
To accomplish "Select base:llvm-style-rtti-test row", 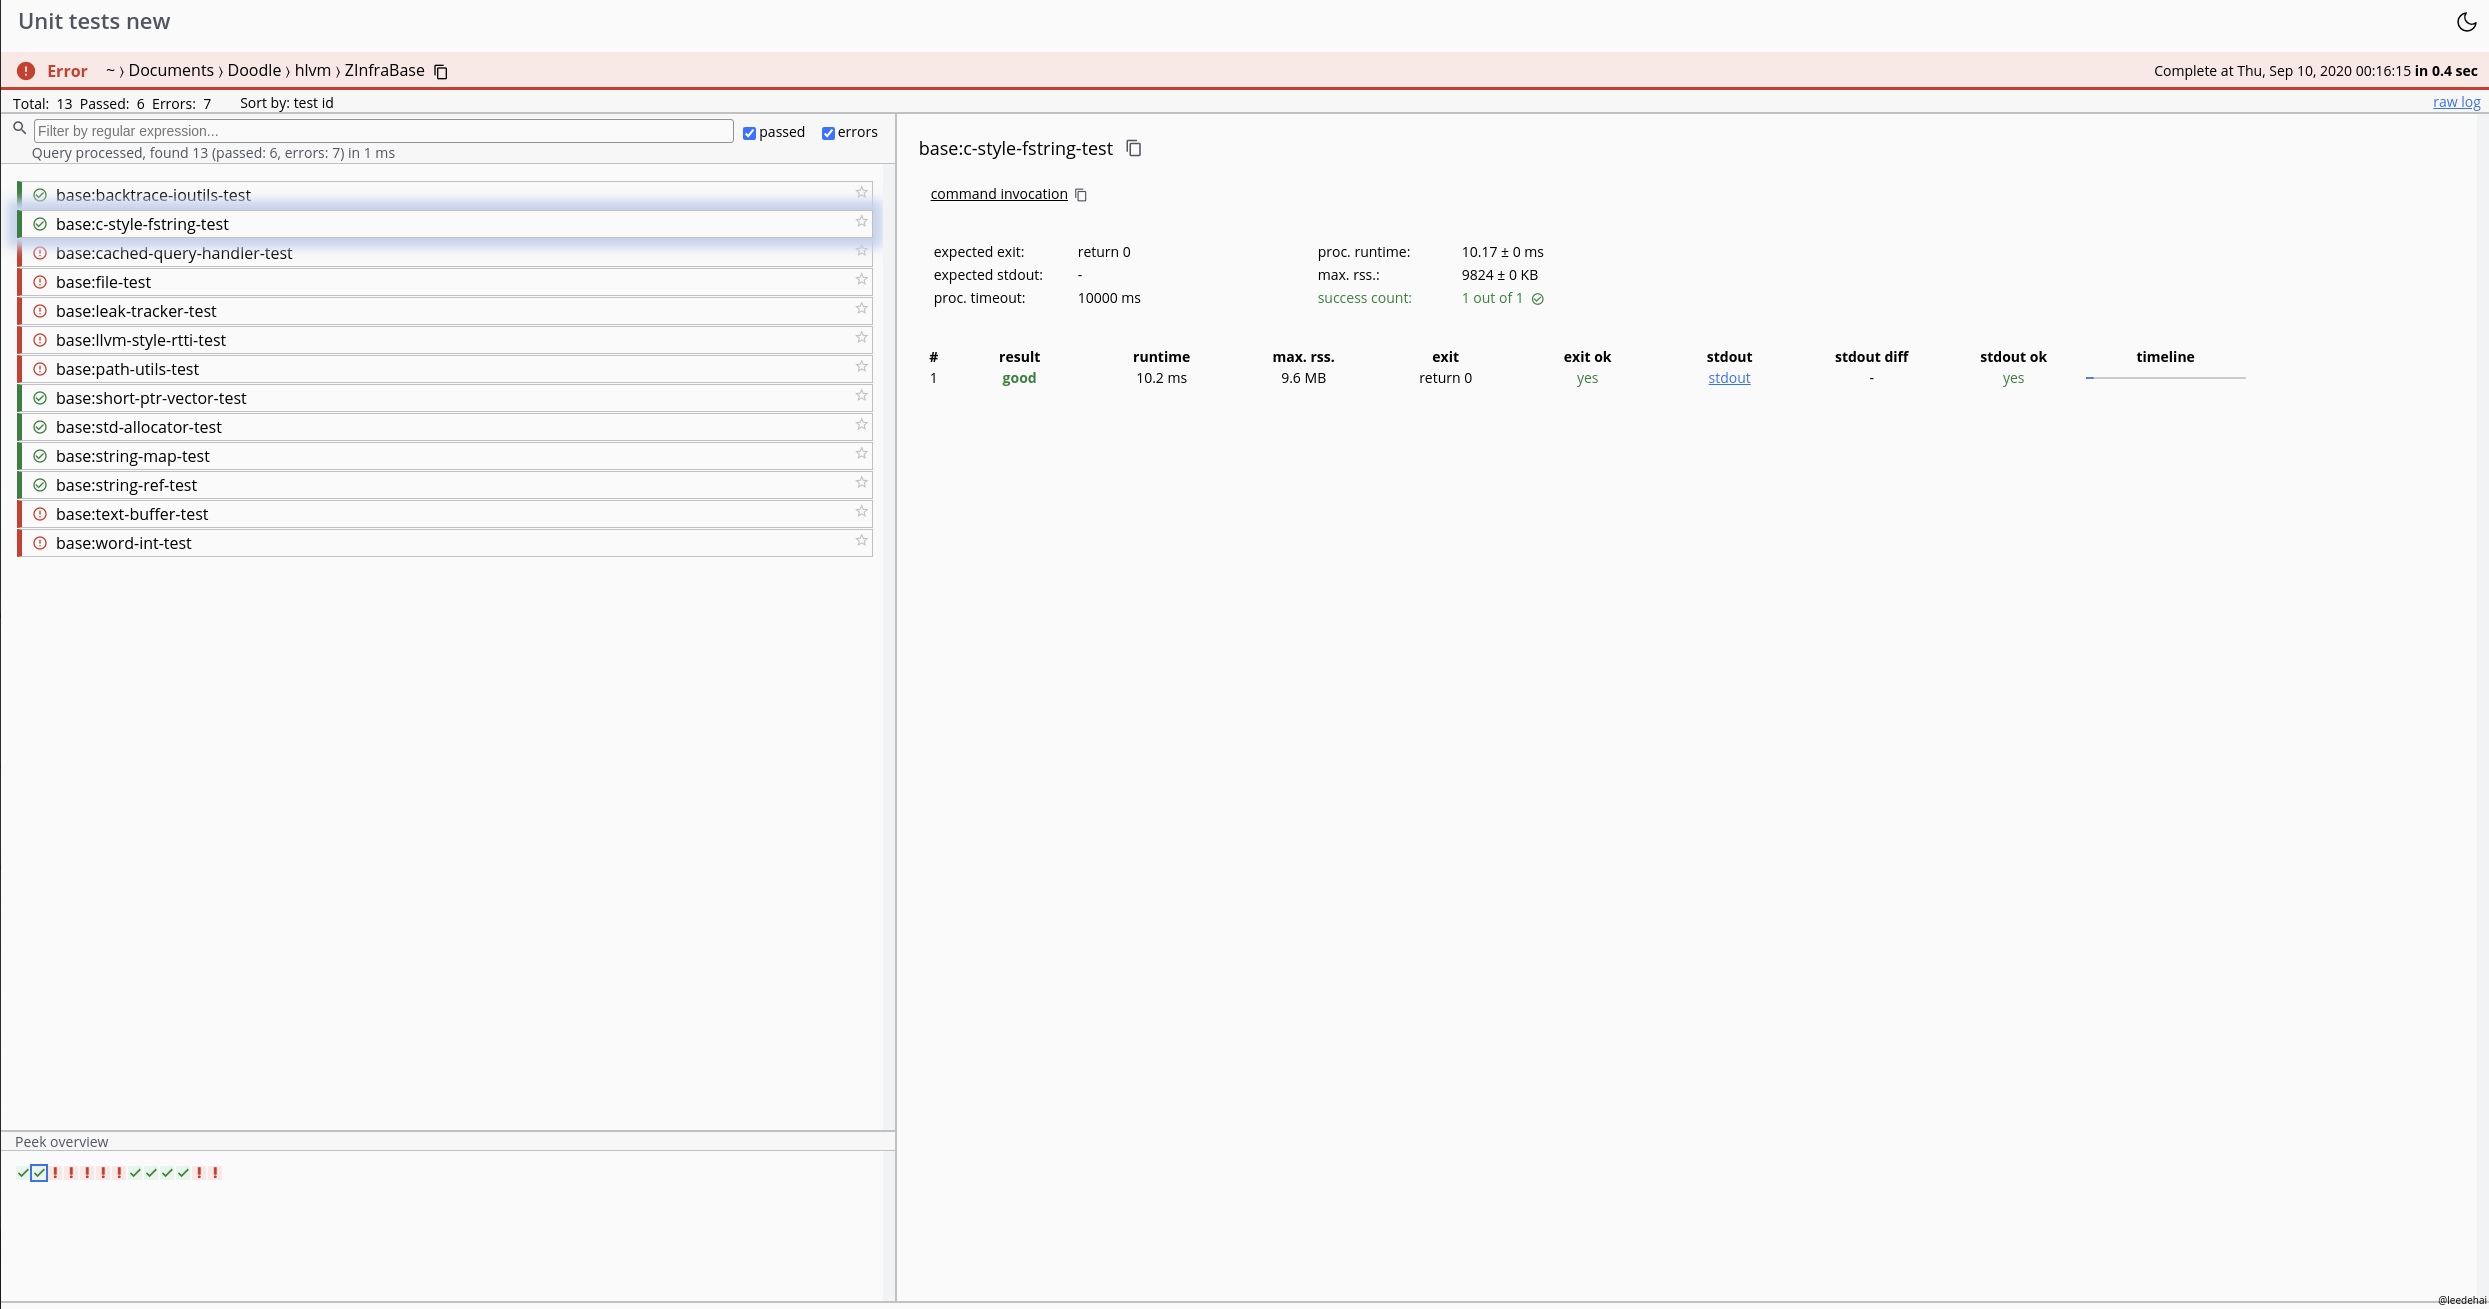I will (446, 340).
